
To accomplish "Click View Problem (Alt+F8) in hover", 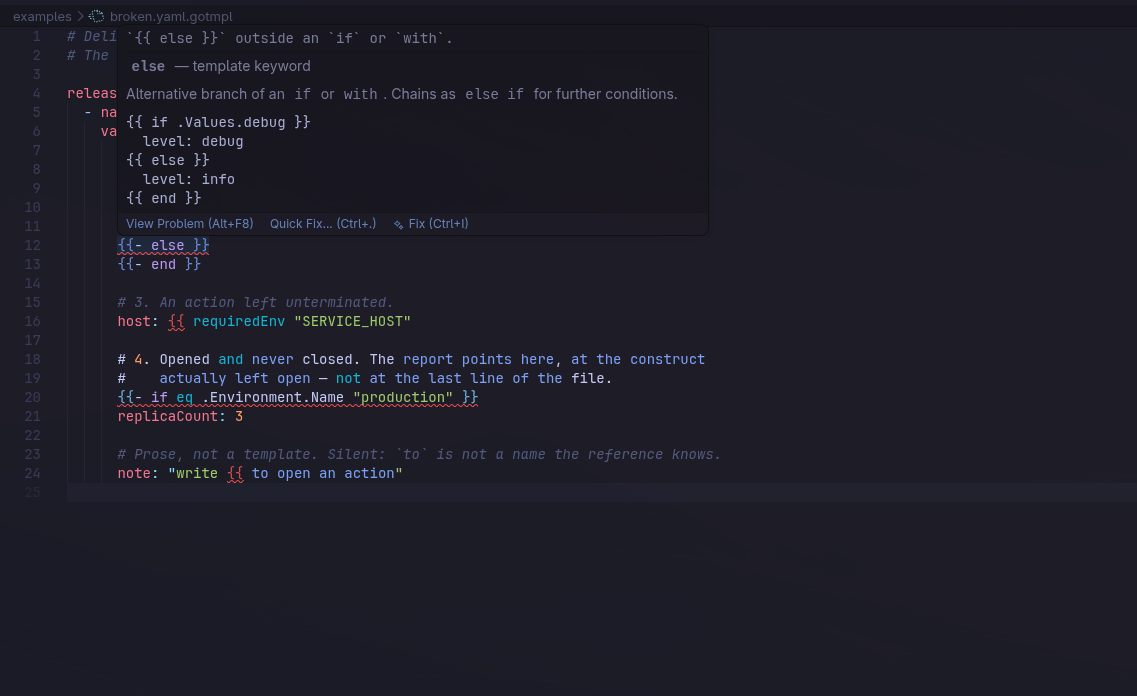I will 190,223.
